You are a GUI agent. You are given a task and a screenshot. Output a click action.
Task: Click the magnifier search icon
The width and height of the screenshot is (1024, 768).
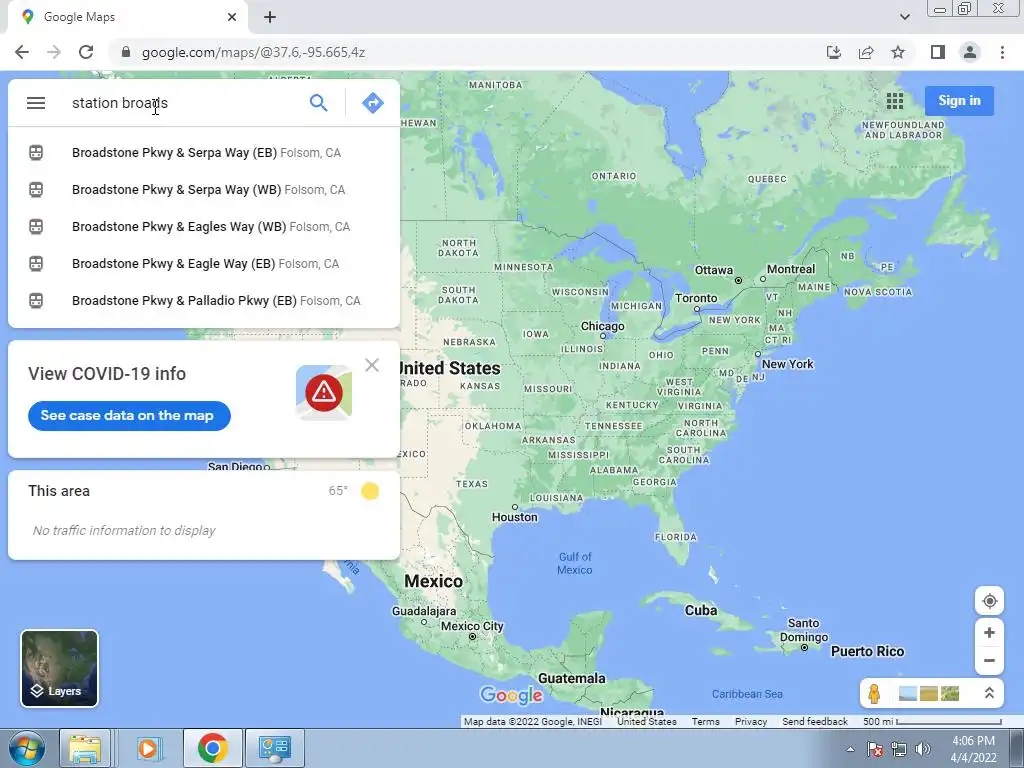click(x=319, y=103)
